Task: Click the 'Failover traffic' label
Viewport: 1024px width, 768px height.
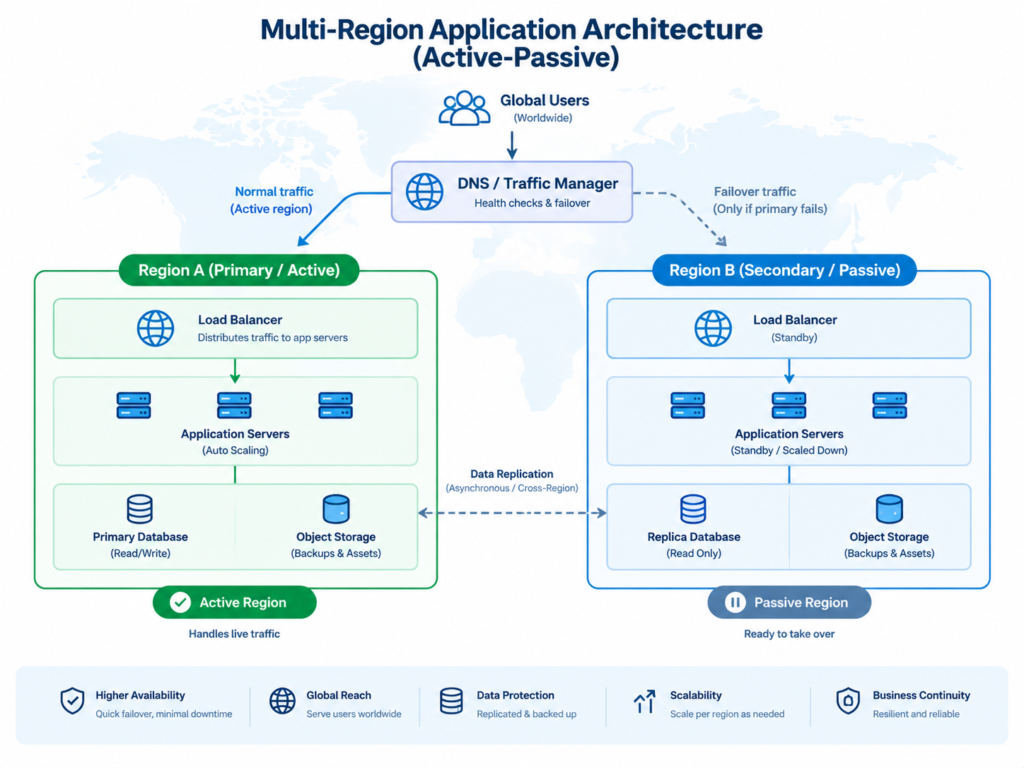Action: [755, 191]
